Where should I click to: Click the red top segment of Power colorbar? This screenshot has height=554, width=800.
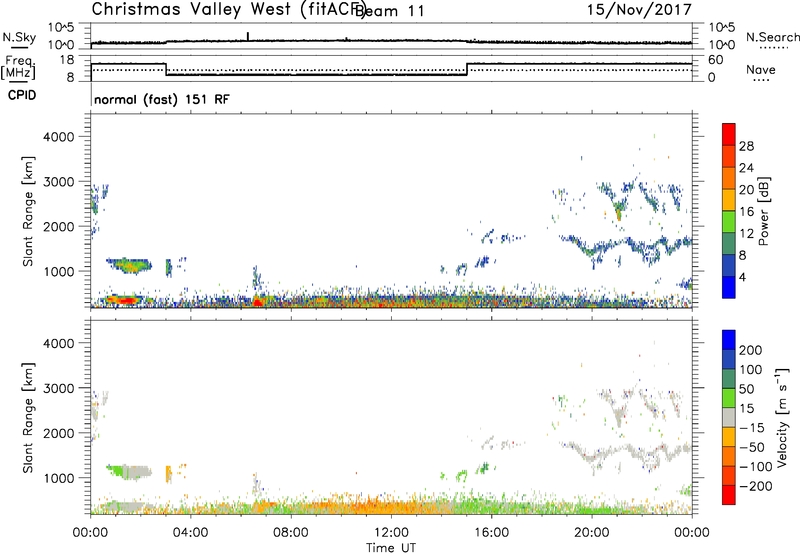click(729, 134)
